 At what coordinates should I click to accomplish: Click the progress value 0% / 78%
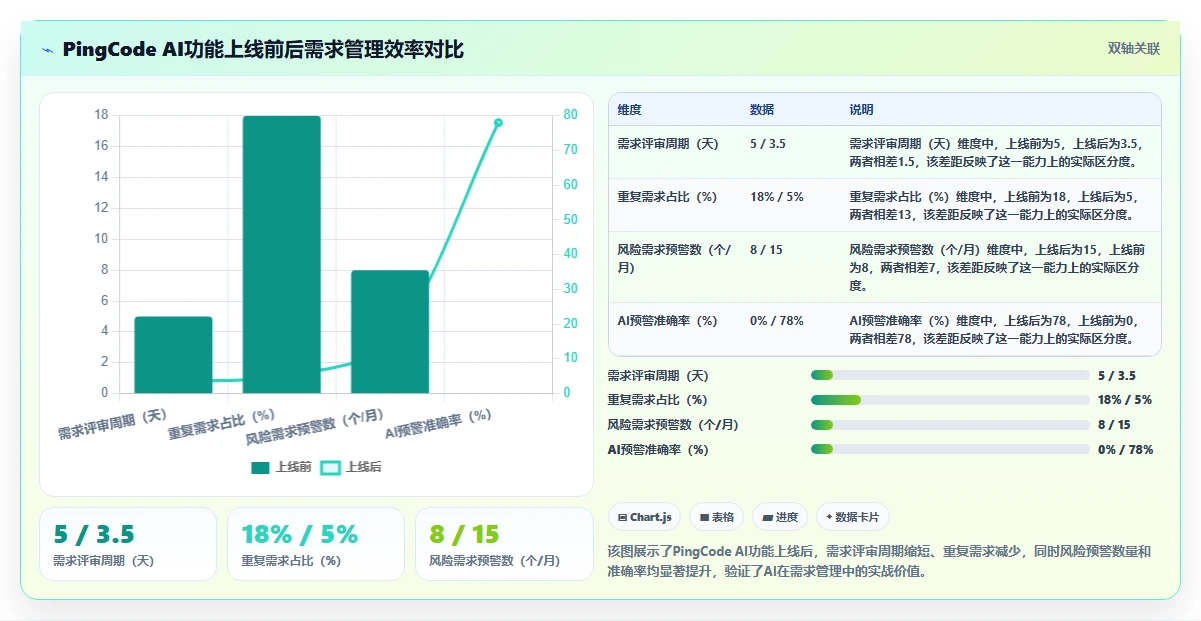pyautogui.click(x=1125, y=450)
